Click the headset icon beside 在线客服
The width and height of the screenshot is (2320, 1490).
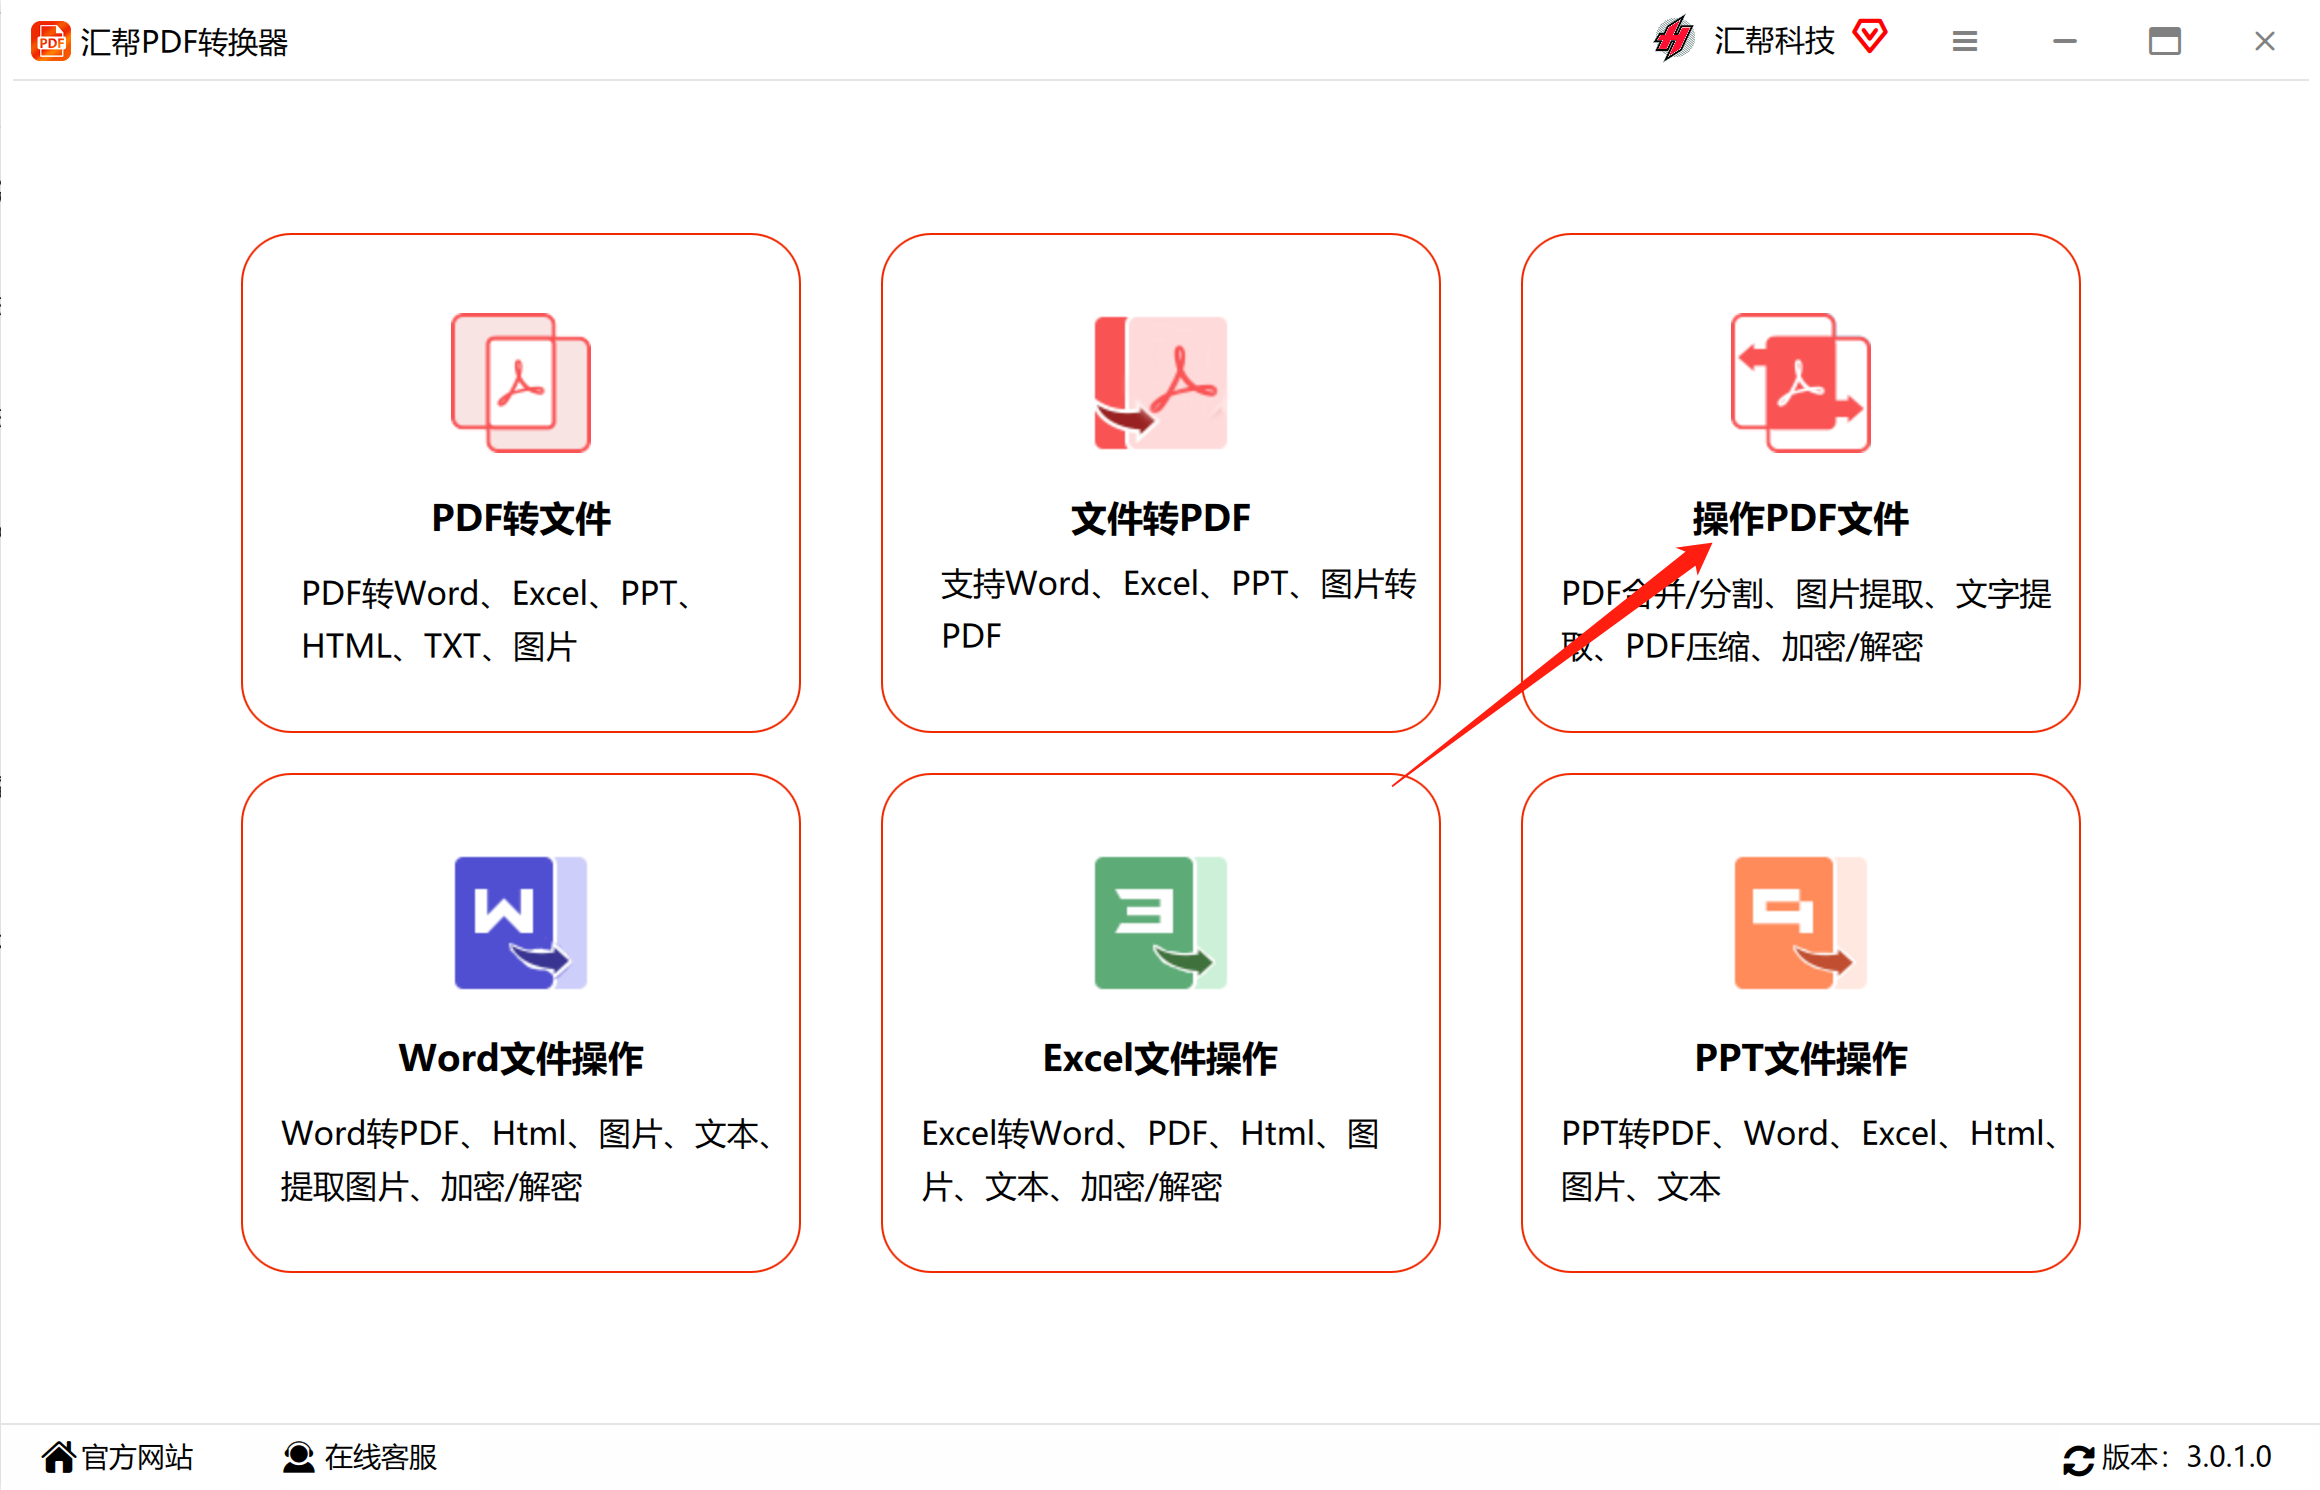point(297,1457)
